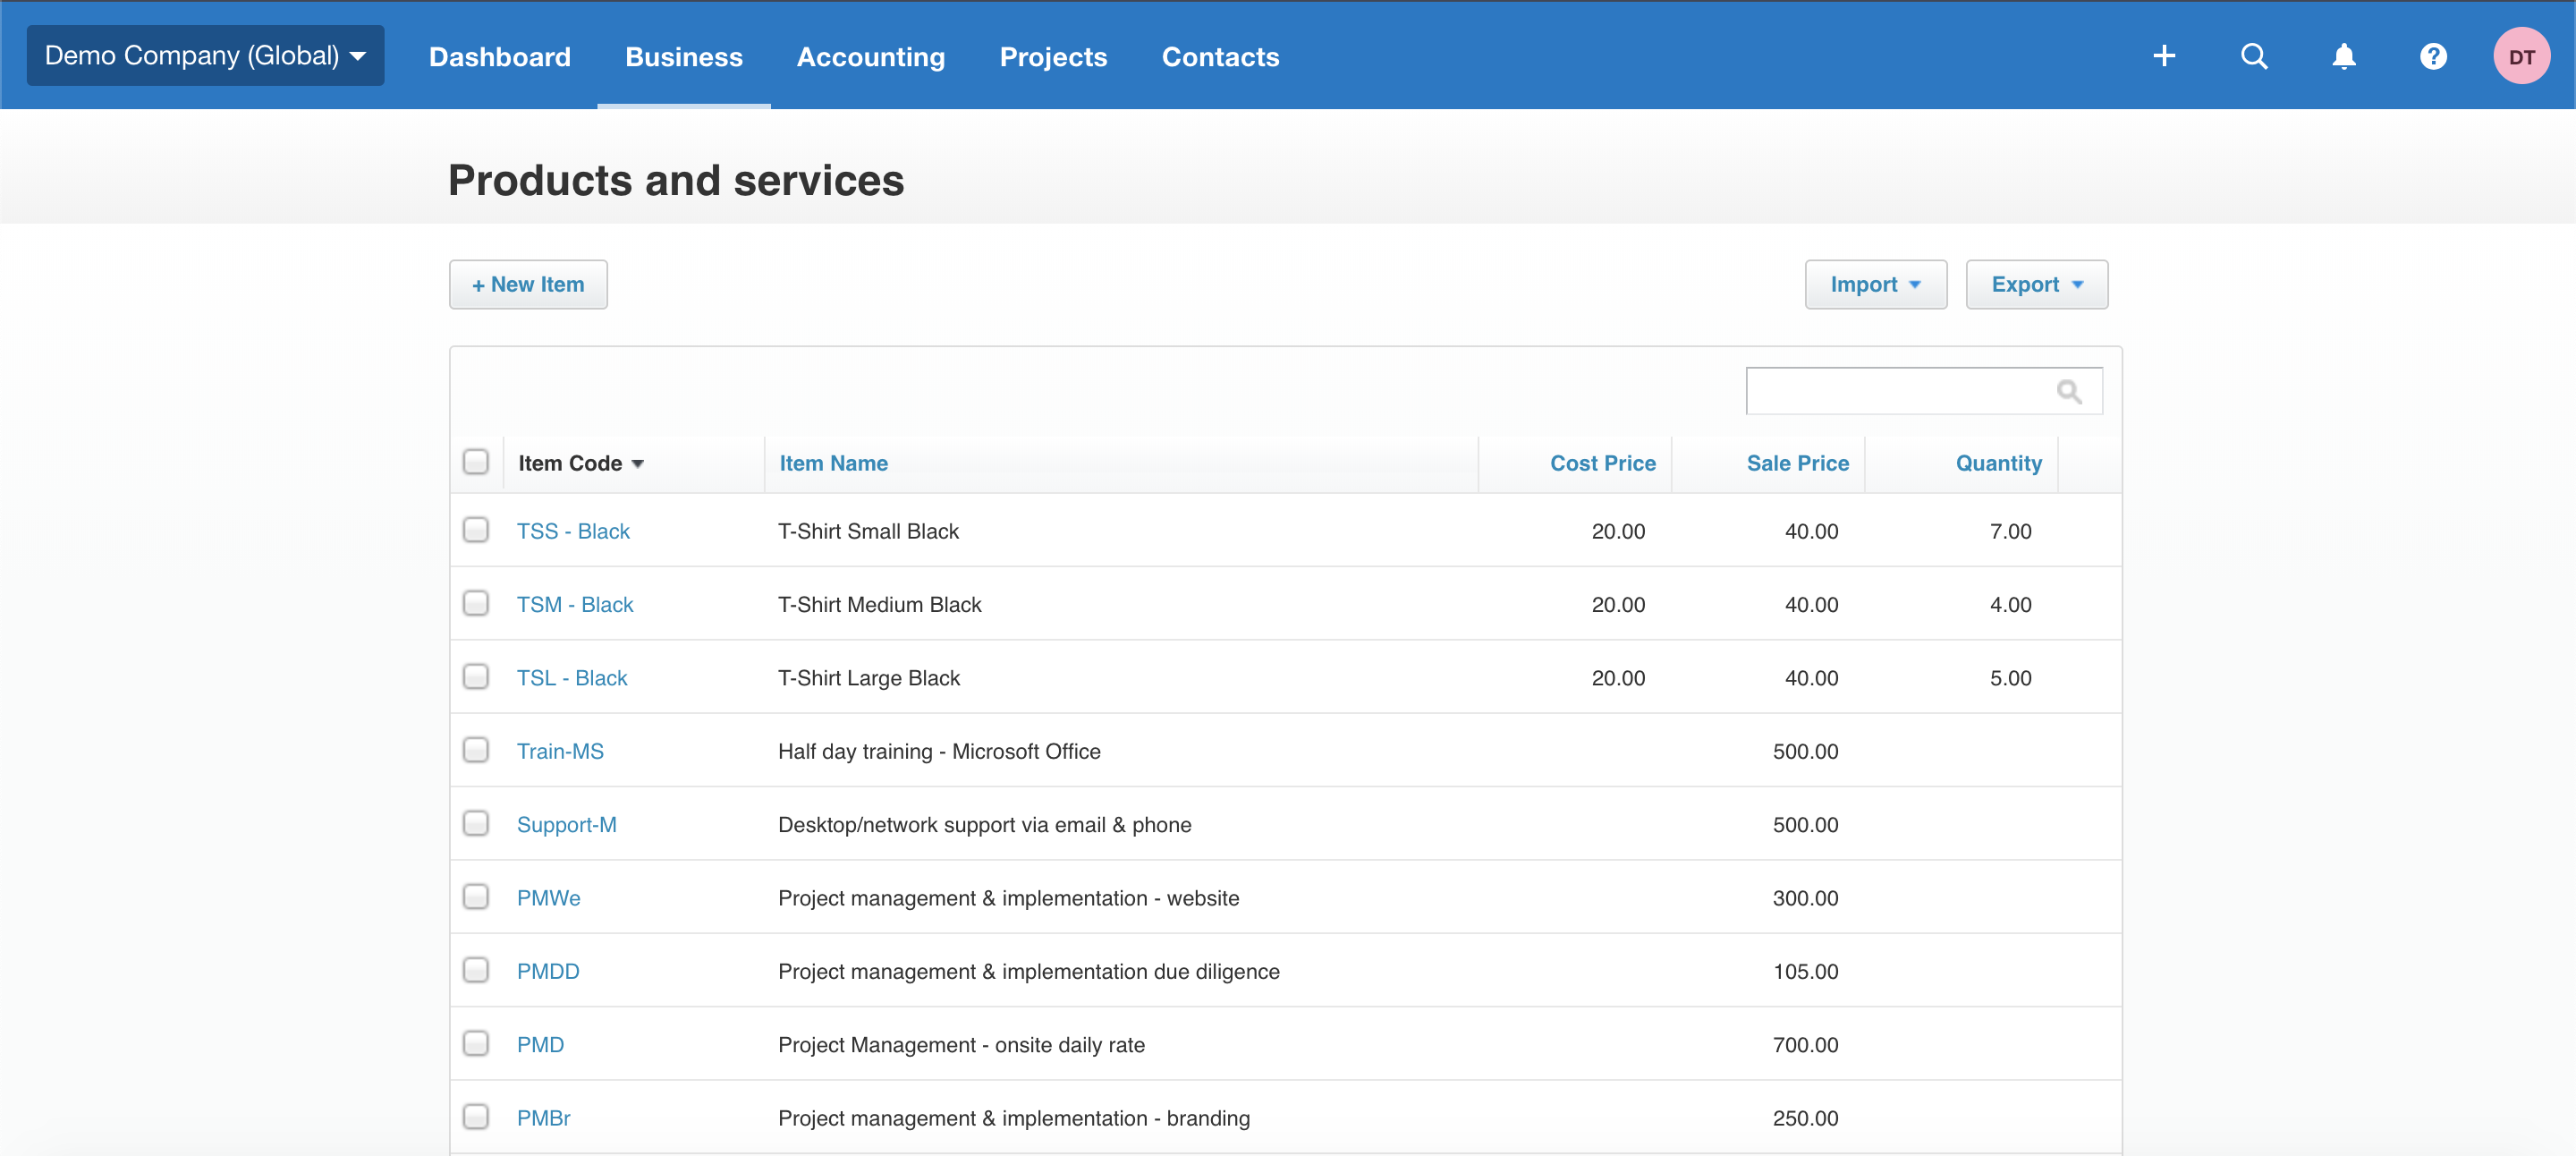Open the Contacts menu

1220,57
